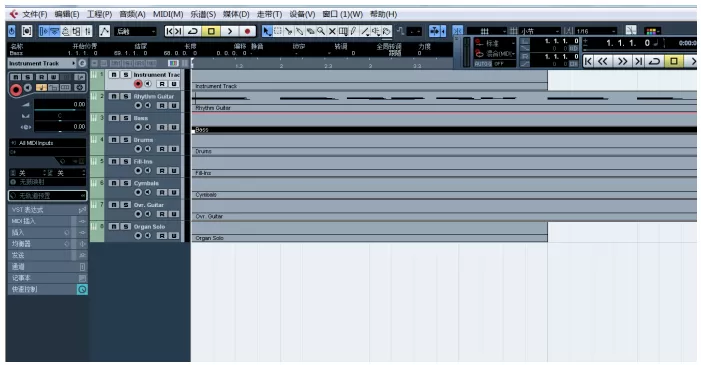Screen dimensions: 701x365
Task: Click the Open Mixer icon
Action: pos(88,31)
